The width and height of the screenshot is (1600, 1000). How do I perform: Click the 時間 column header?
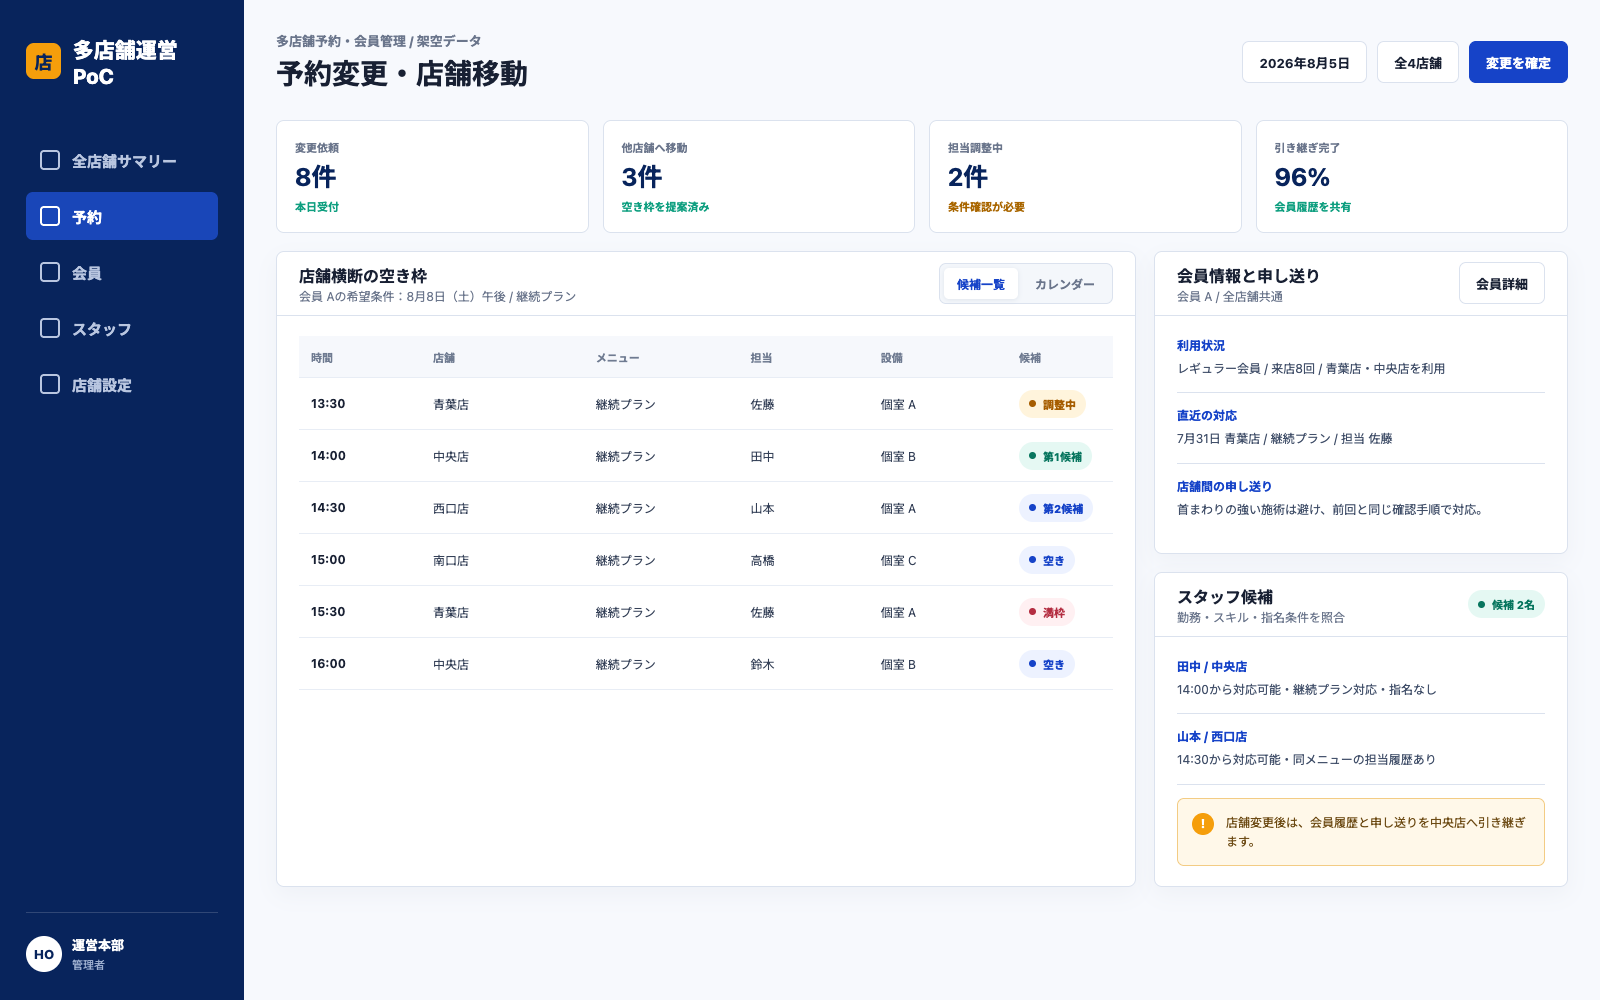322,357
